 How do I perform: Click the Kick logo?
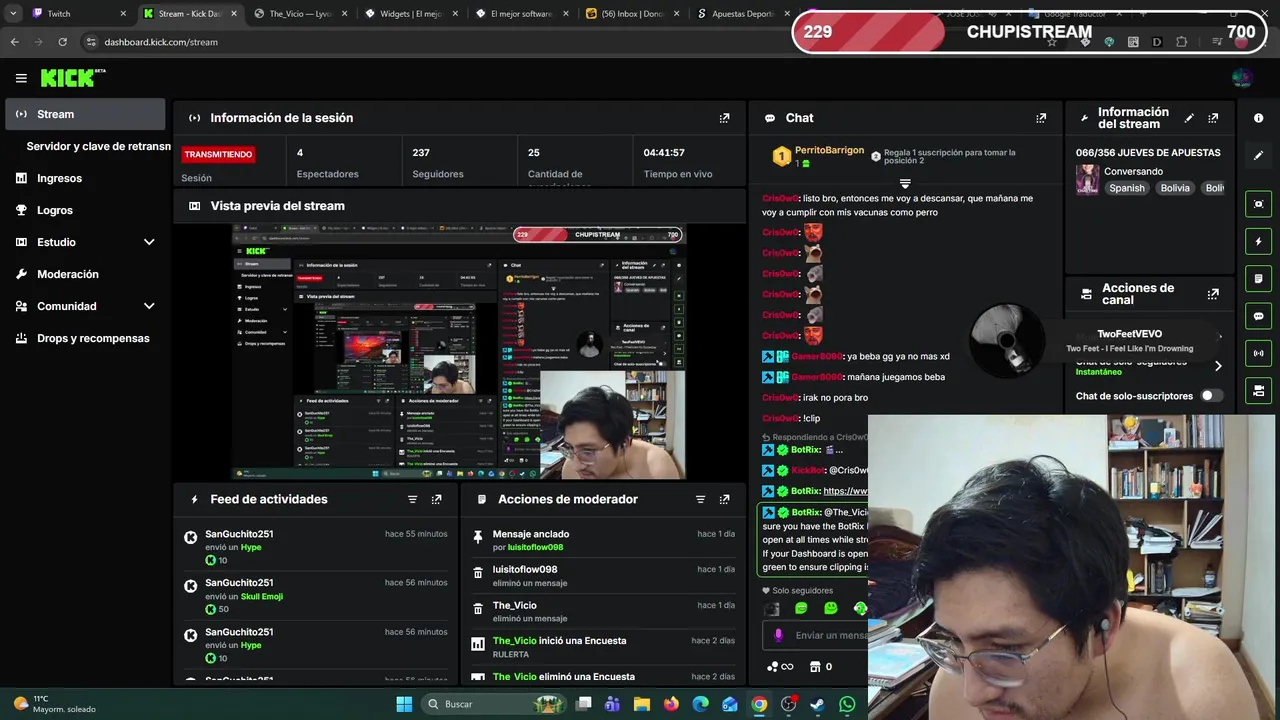pyautogui.click(x=73, y=78)
